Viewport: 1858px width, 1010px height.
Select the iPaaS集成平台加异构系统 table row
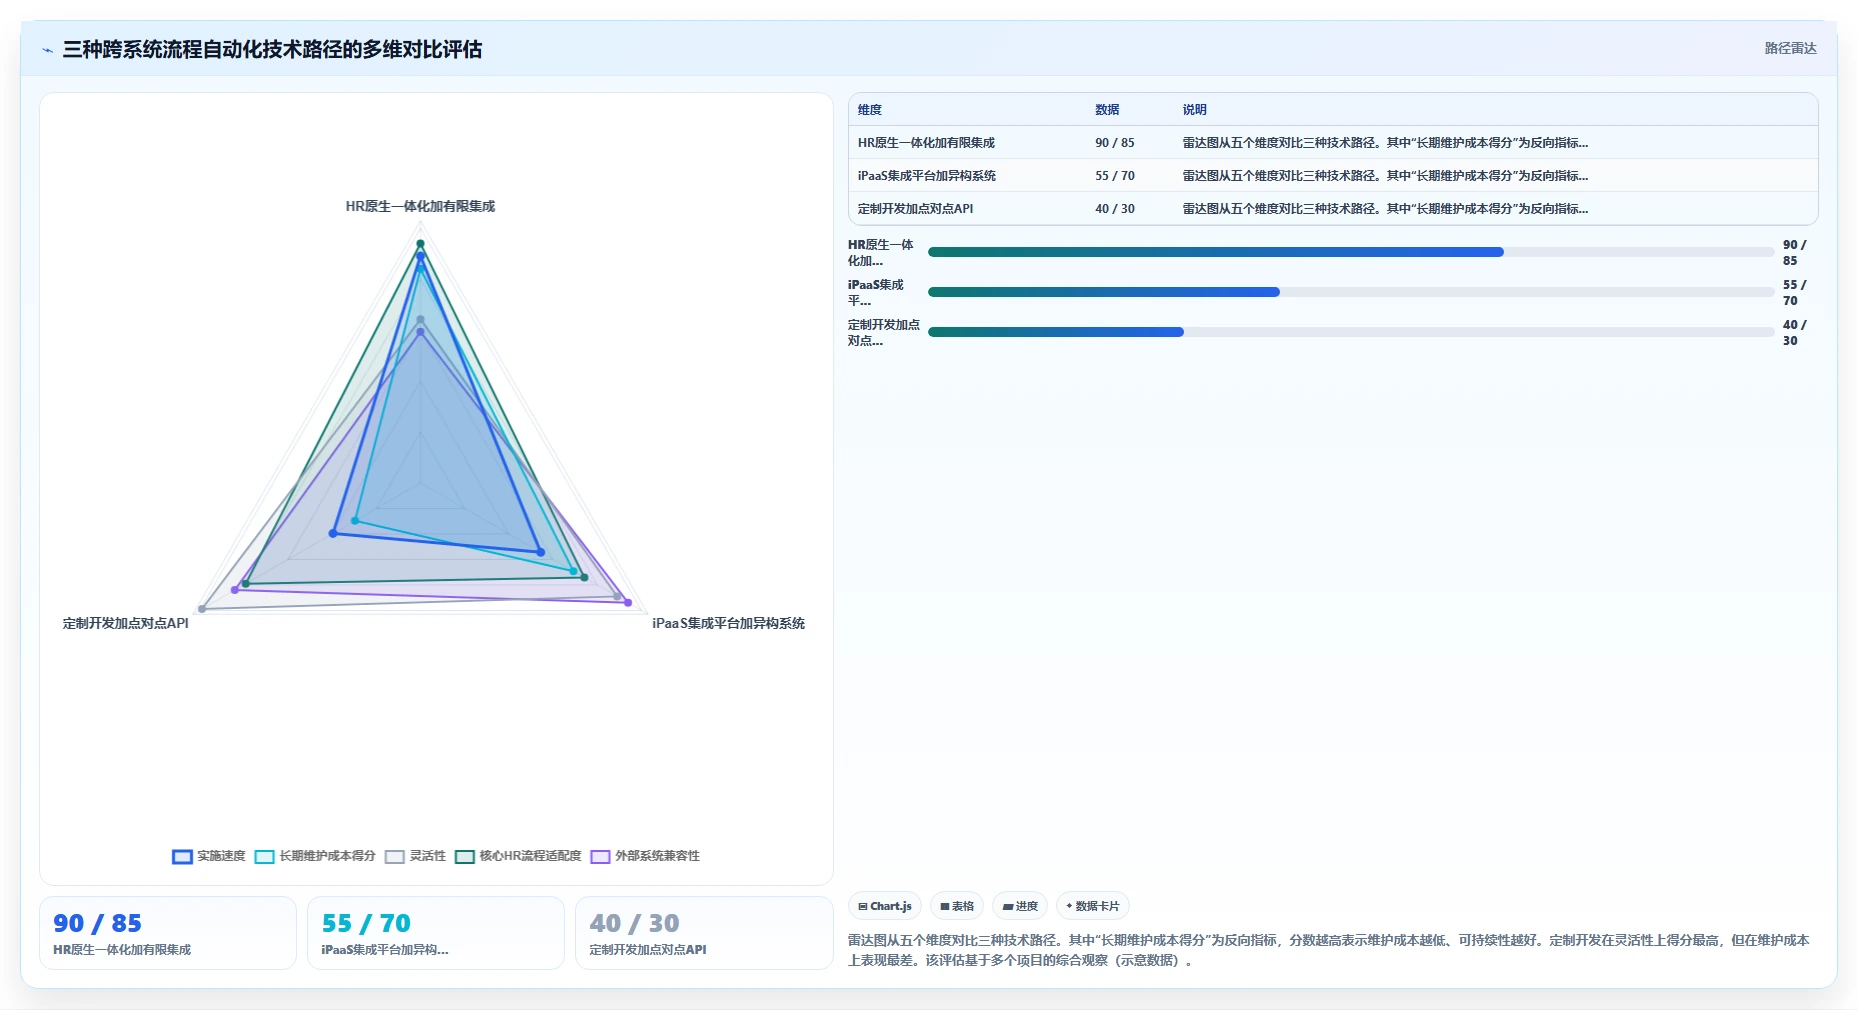(x=1333, y=175)
